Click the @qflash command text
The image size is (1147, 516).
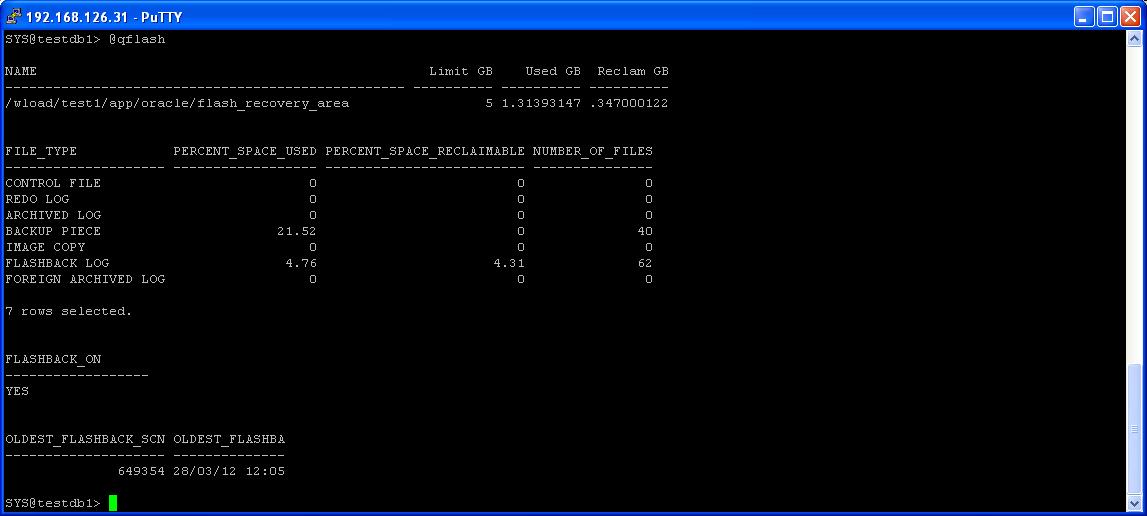point(137,39)
